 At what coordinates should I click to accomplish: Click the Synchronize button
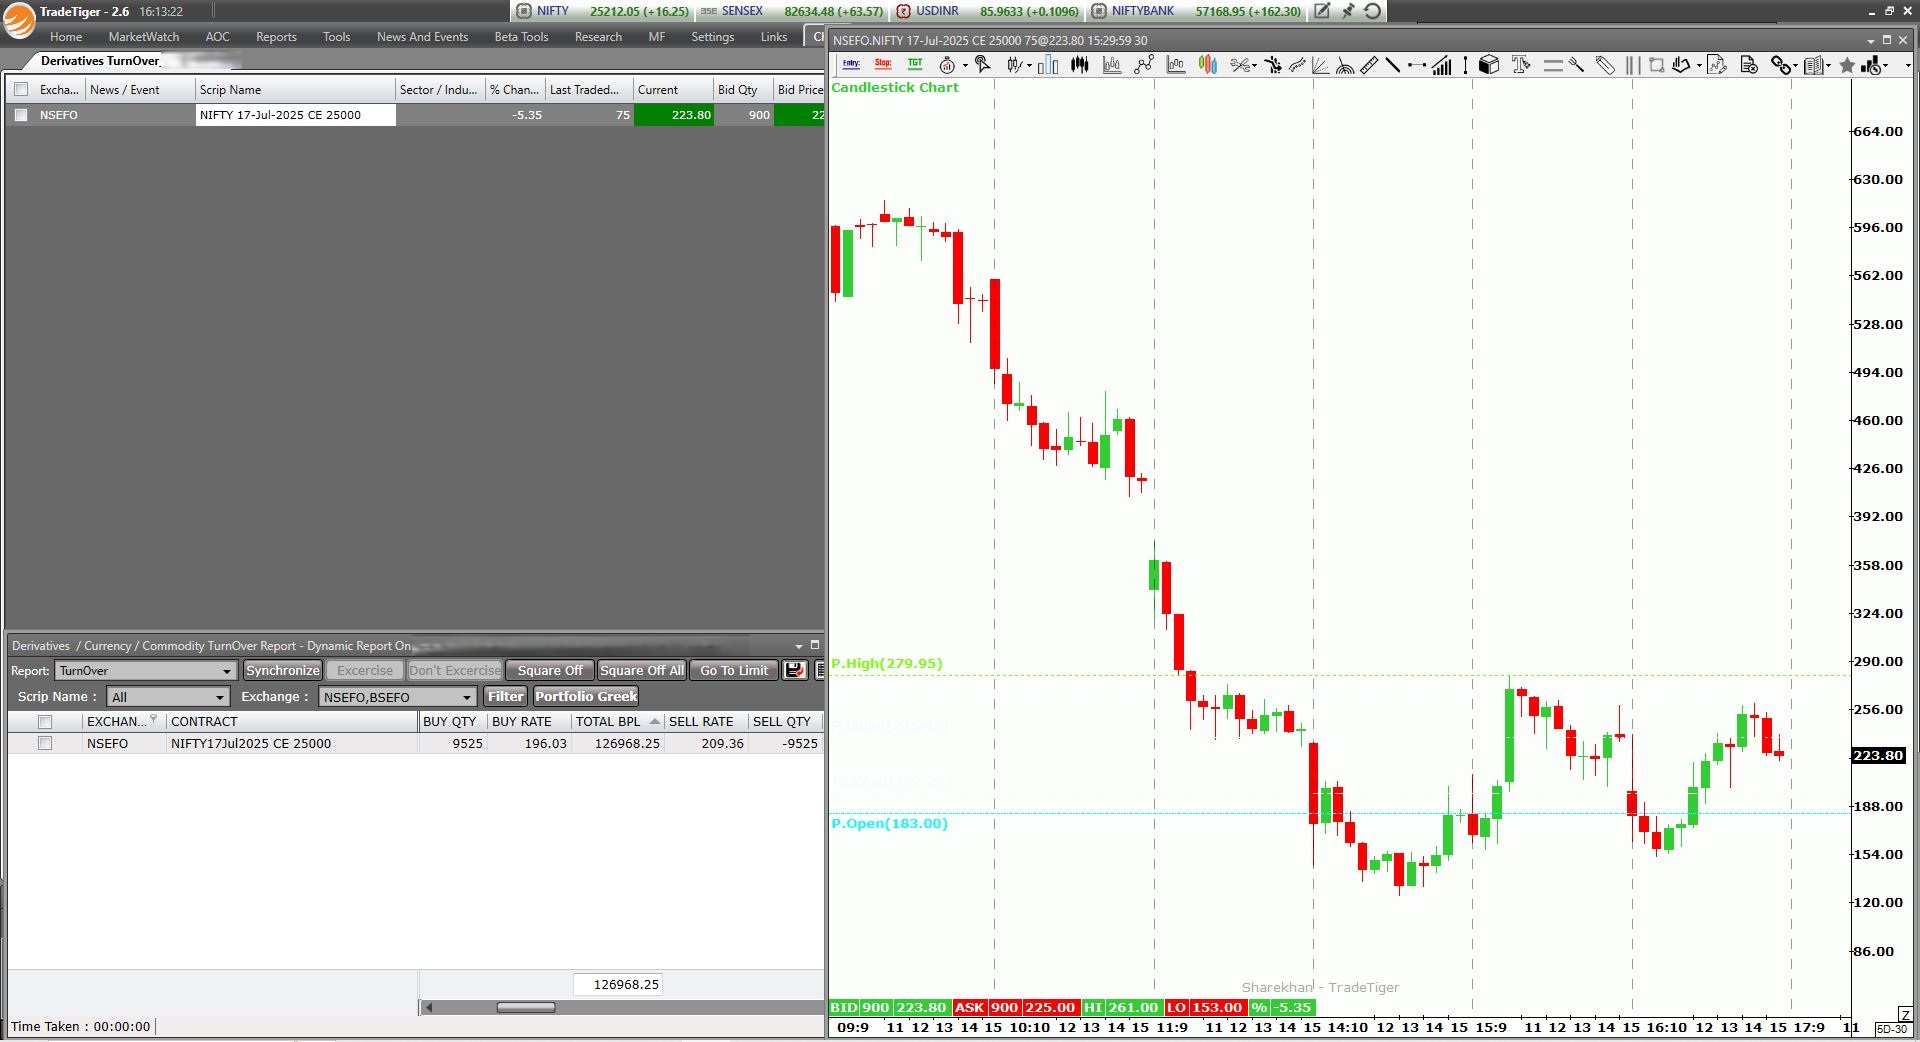point(283,670)
